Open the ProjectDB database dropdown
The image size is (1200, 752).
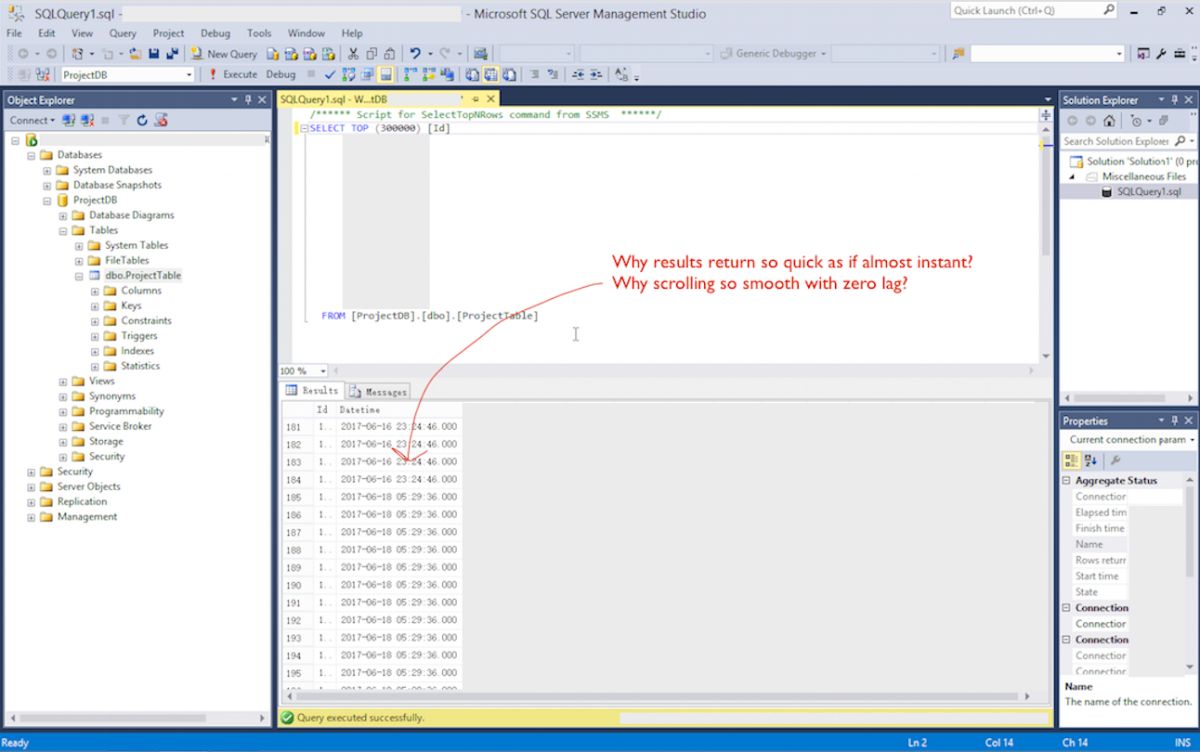[189, 75]
